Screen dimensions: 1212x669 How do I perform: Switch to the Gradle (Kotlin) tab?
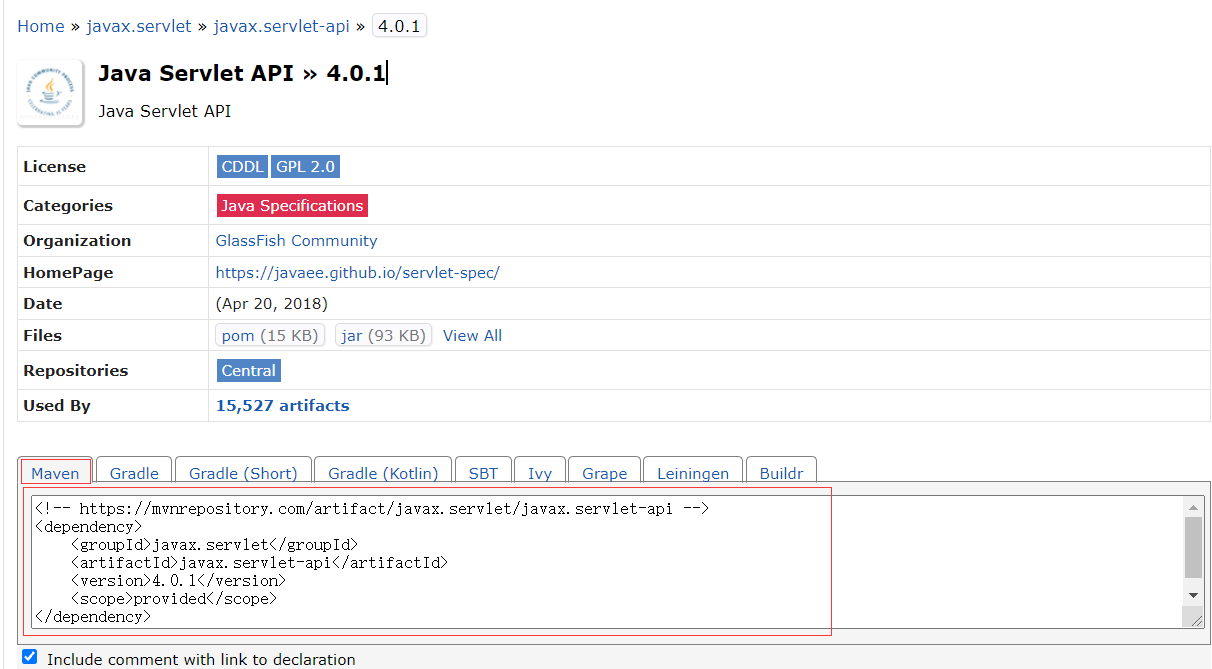click(383, 472)
